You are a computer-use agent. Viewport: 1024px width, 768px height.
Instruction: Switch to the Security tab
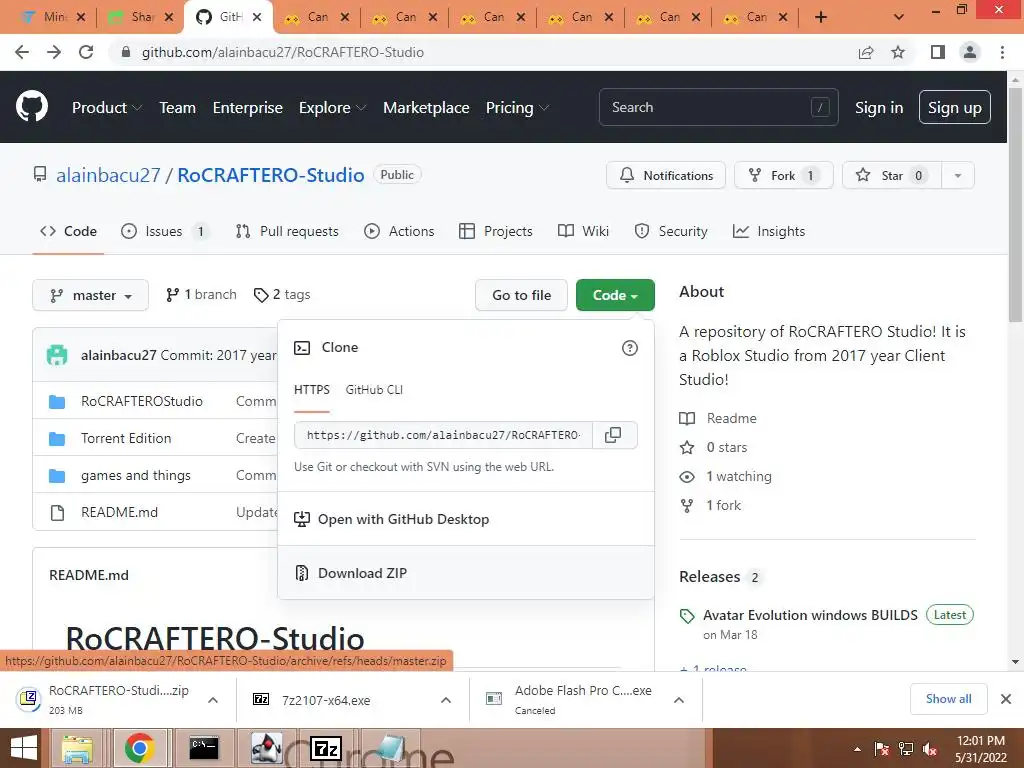point(671,231)
